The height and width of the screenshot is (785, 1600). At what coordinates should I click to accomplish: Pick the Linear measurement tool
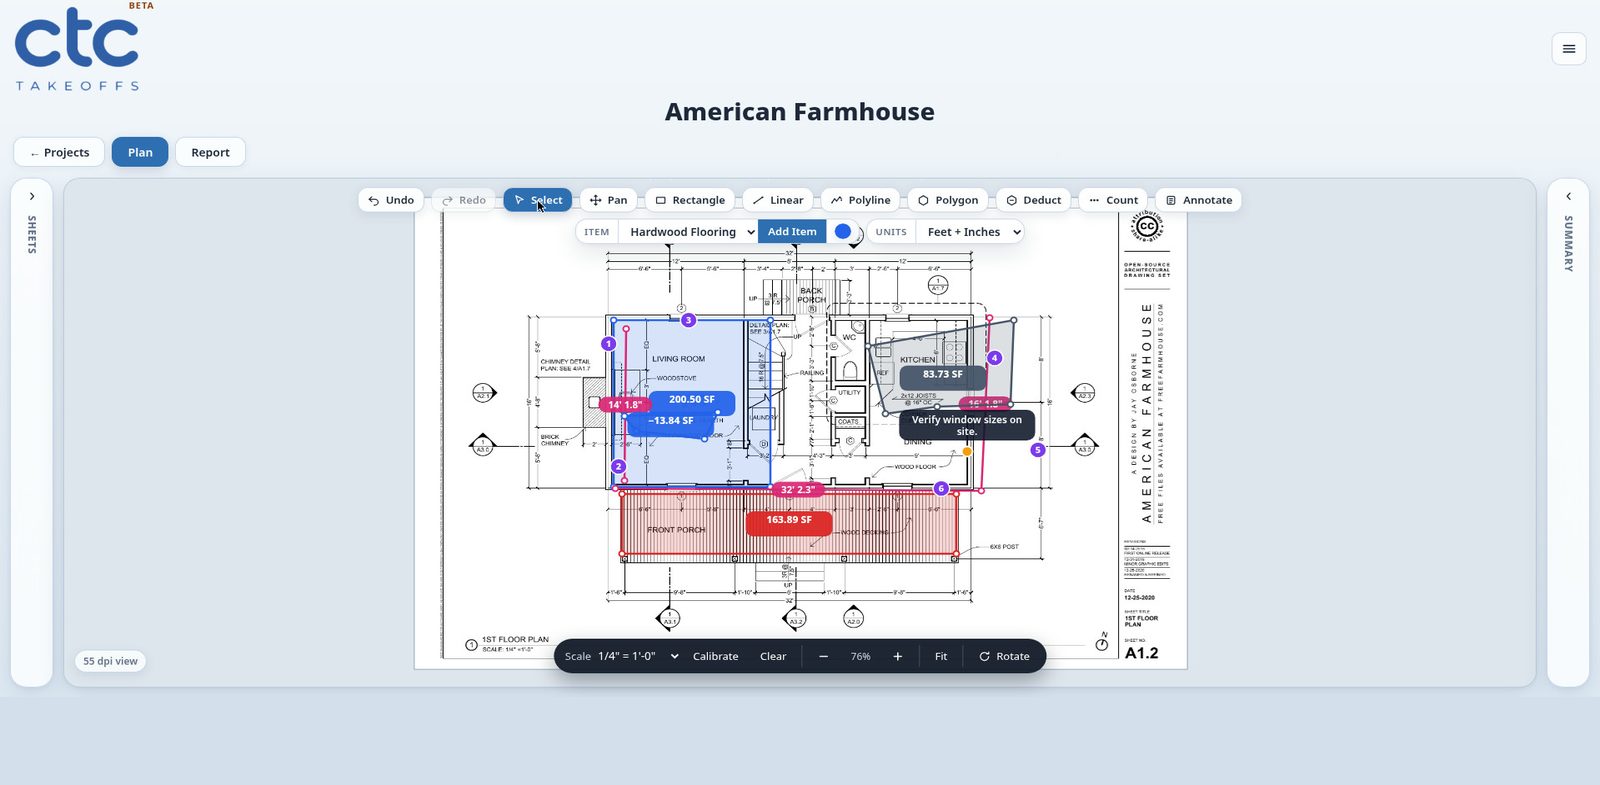pos(778,200)
